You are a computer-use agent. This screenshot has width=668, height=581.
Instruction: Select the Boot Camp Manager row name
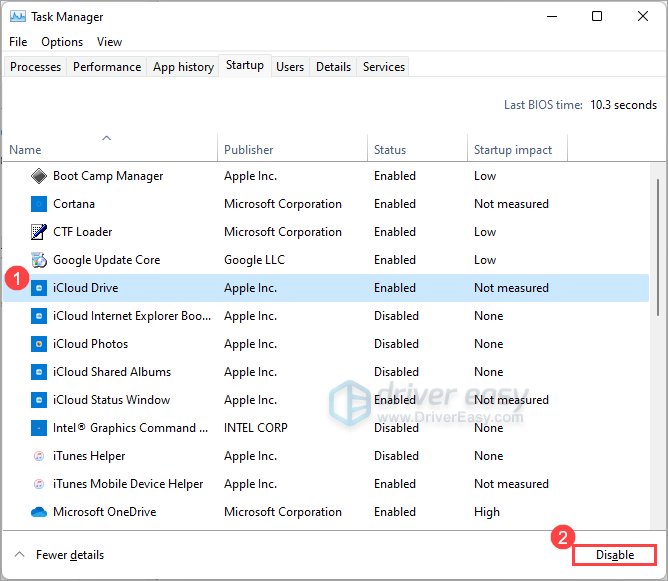tap(108, 176)
